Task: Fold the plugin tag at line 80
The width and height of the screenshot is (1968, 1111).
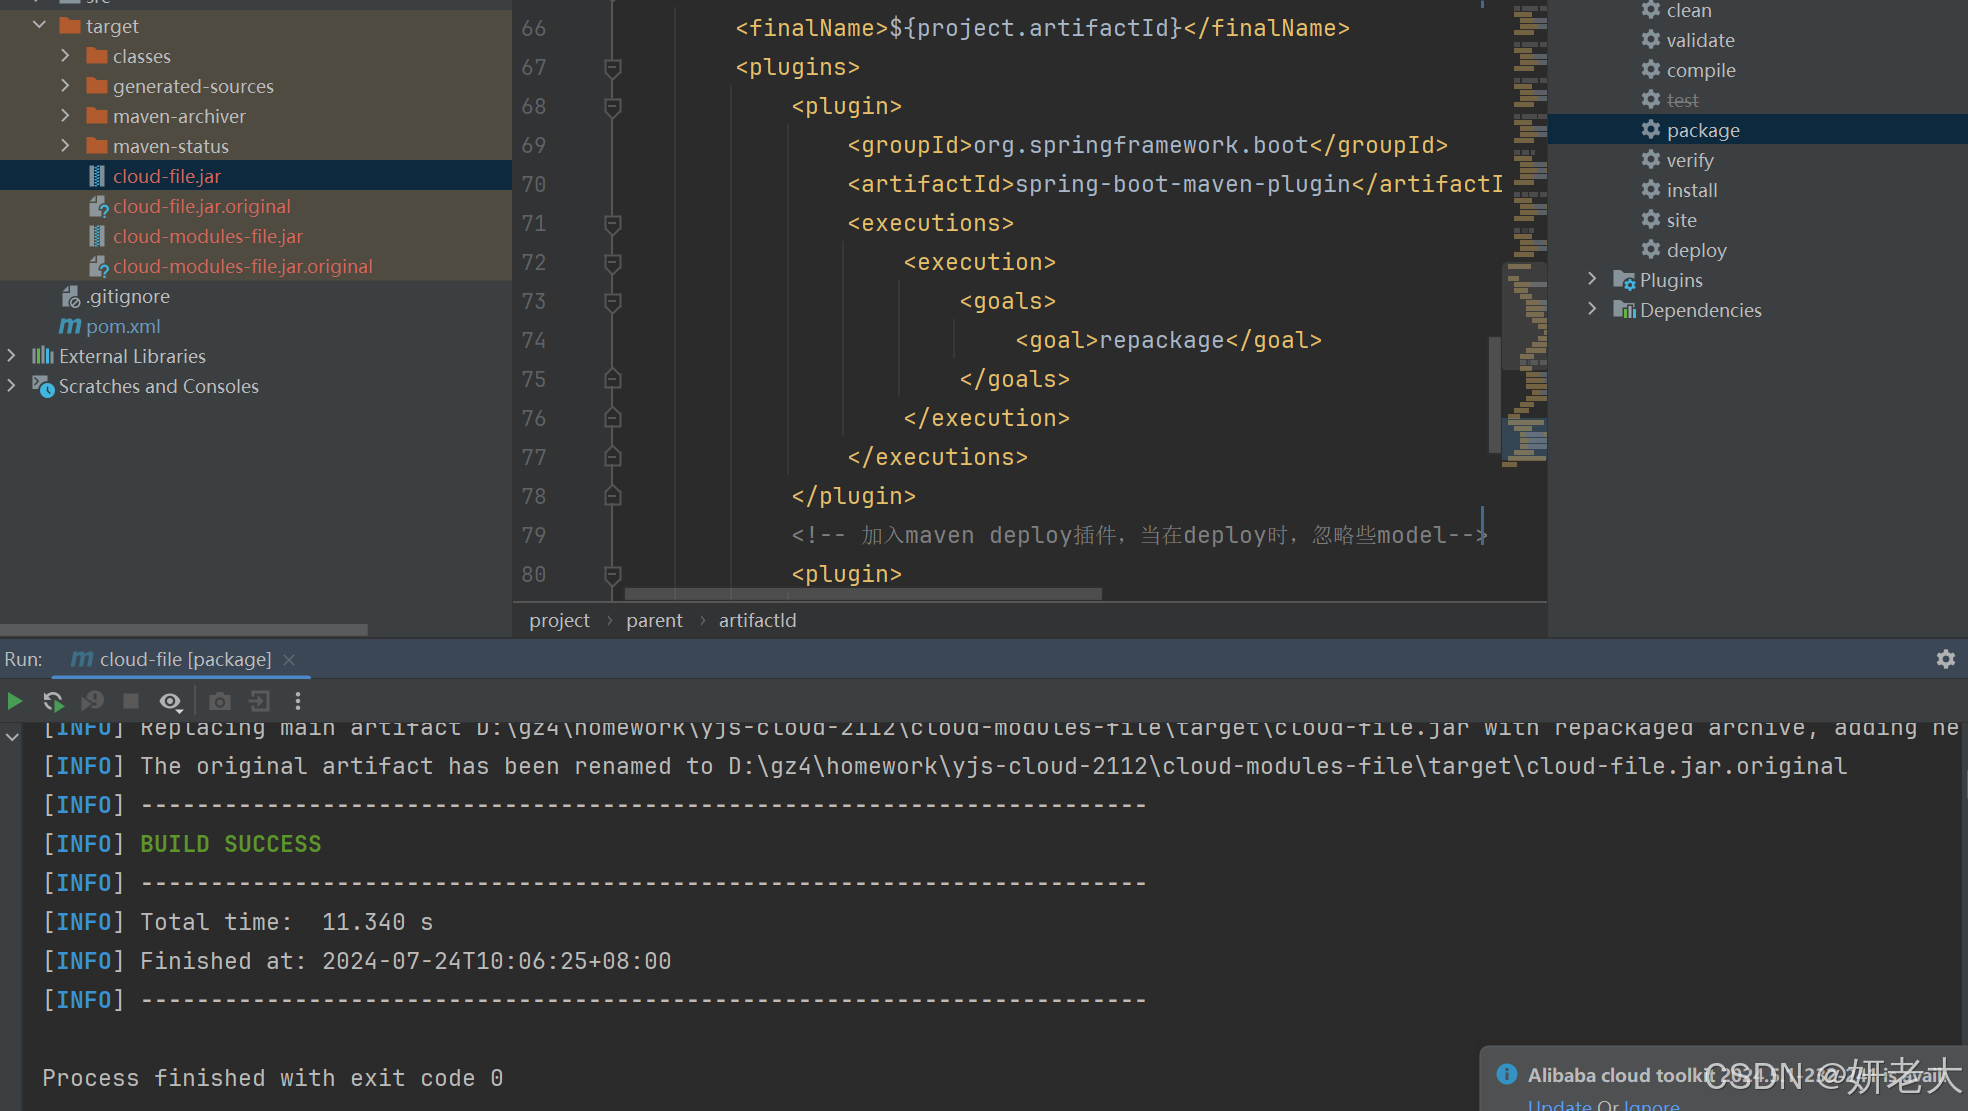Action: tap(613, 574)
